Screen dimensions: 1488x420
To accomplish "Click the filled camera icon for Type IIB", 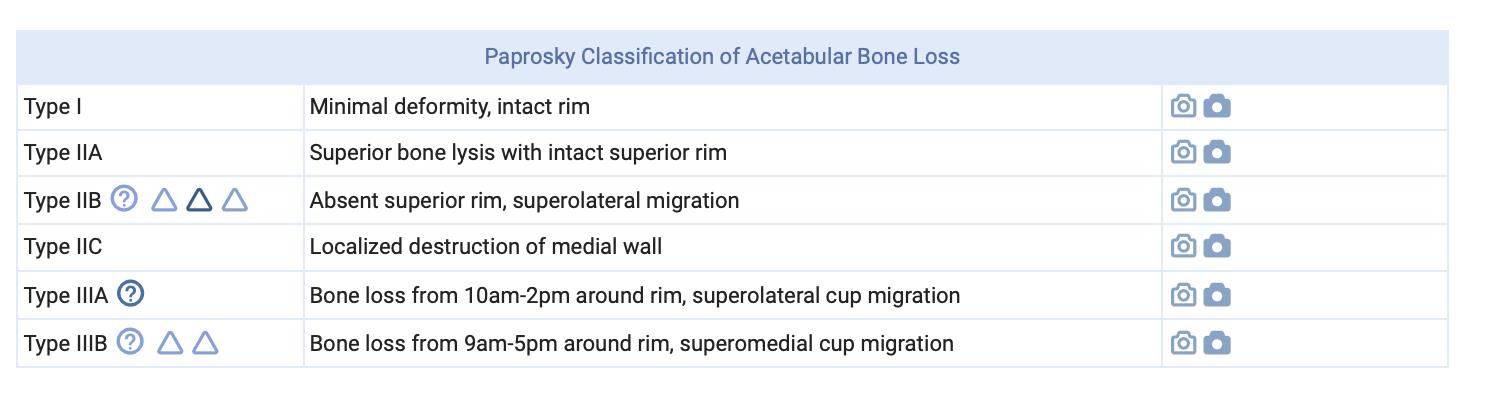I will pyautogui.click(x=1217, y=200).
